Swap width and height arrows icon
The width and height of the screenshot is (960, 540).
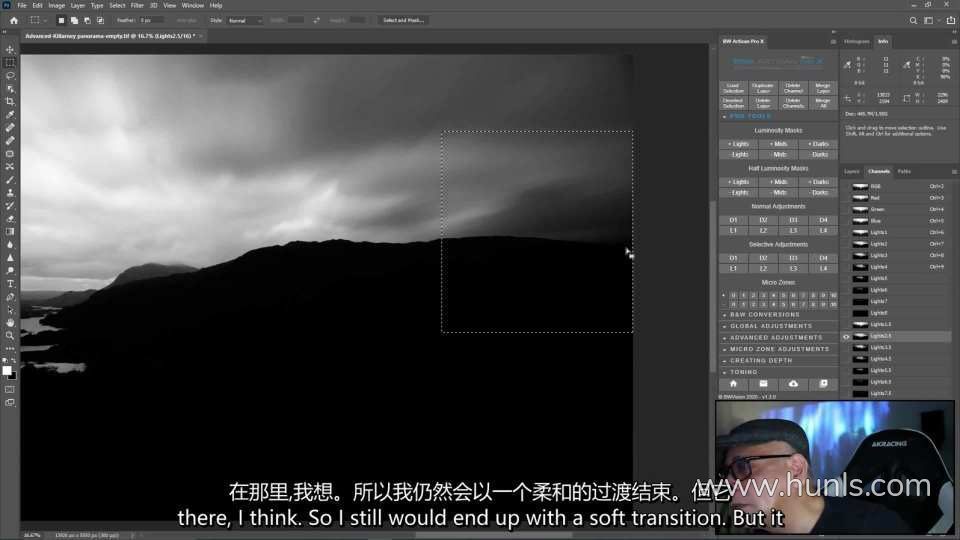[316, 20]
